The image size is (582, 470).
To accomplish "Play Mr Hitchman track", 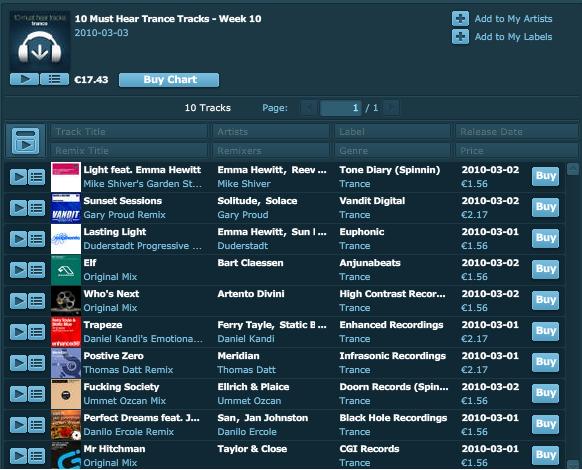I will pos(18,456).
